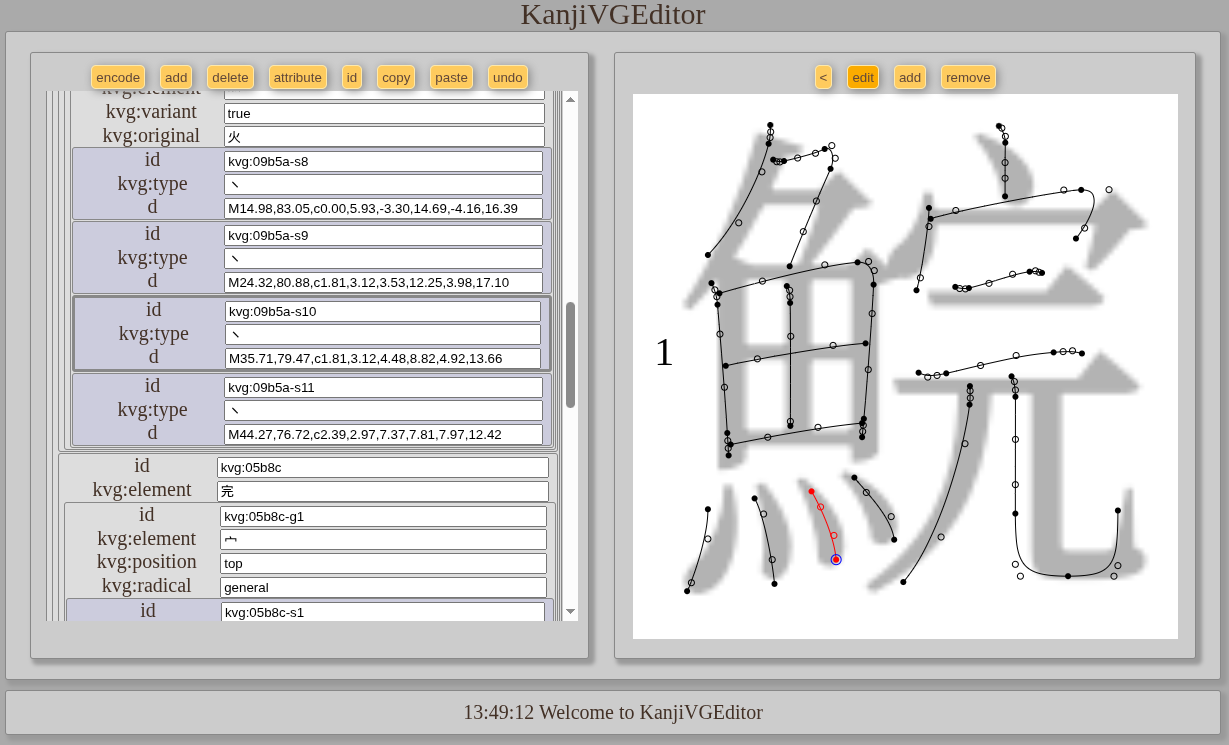The width and height of the screenshot is (1229, 745).
Task: Edit the path field starting M14.98,83.05
Action: click(383, 208)
